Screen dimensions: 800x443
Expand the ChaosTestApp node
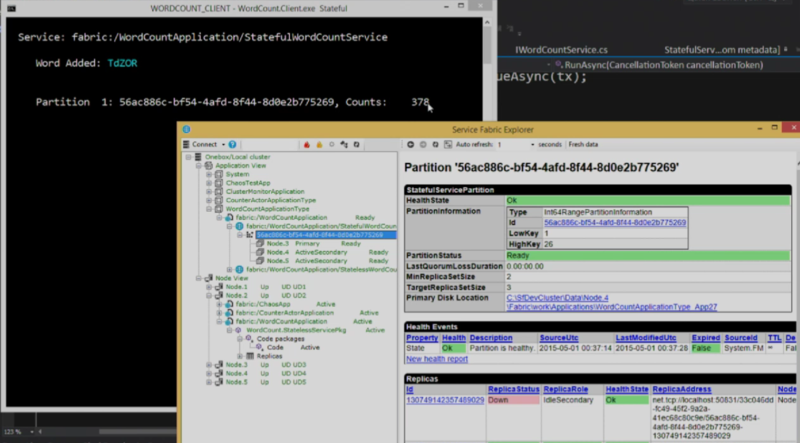[209, 183]
